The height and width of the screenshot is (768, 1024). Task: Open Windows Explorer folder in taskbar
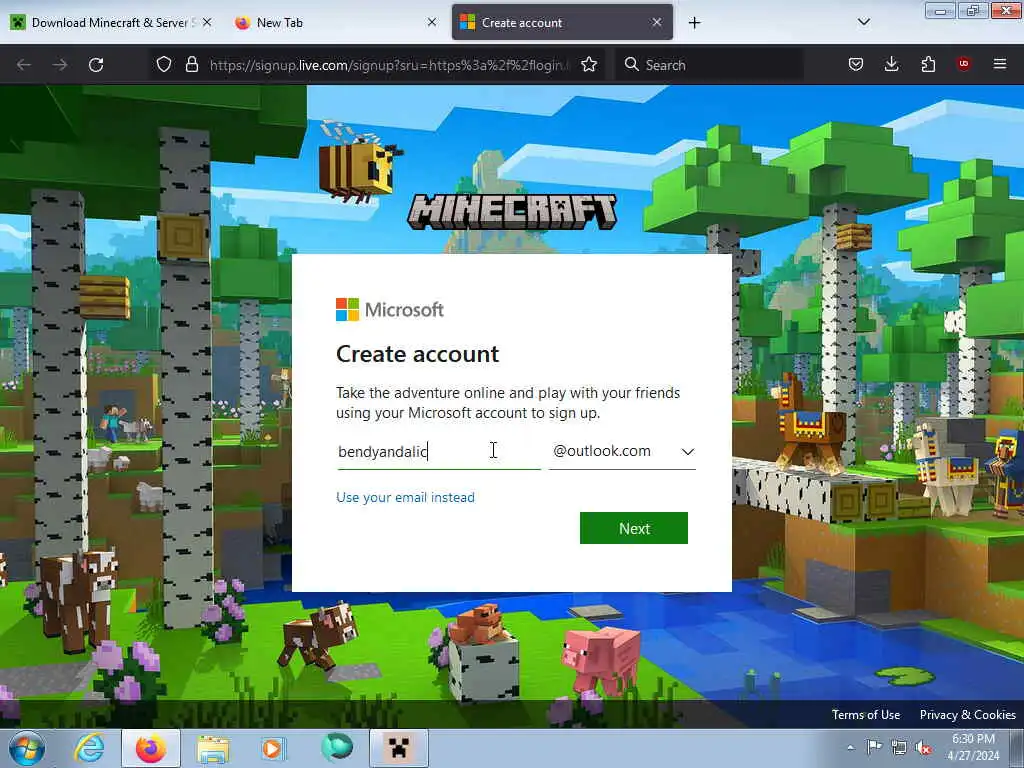pyautogui.click(x=213, y=749)
